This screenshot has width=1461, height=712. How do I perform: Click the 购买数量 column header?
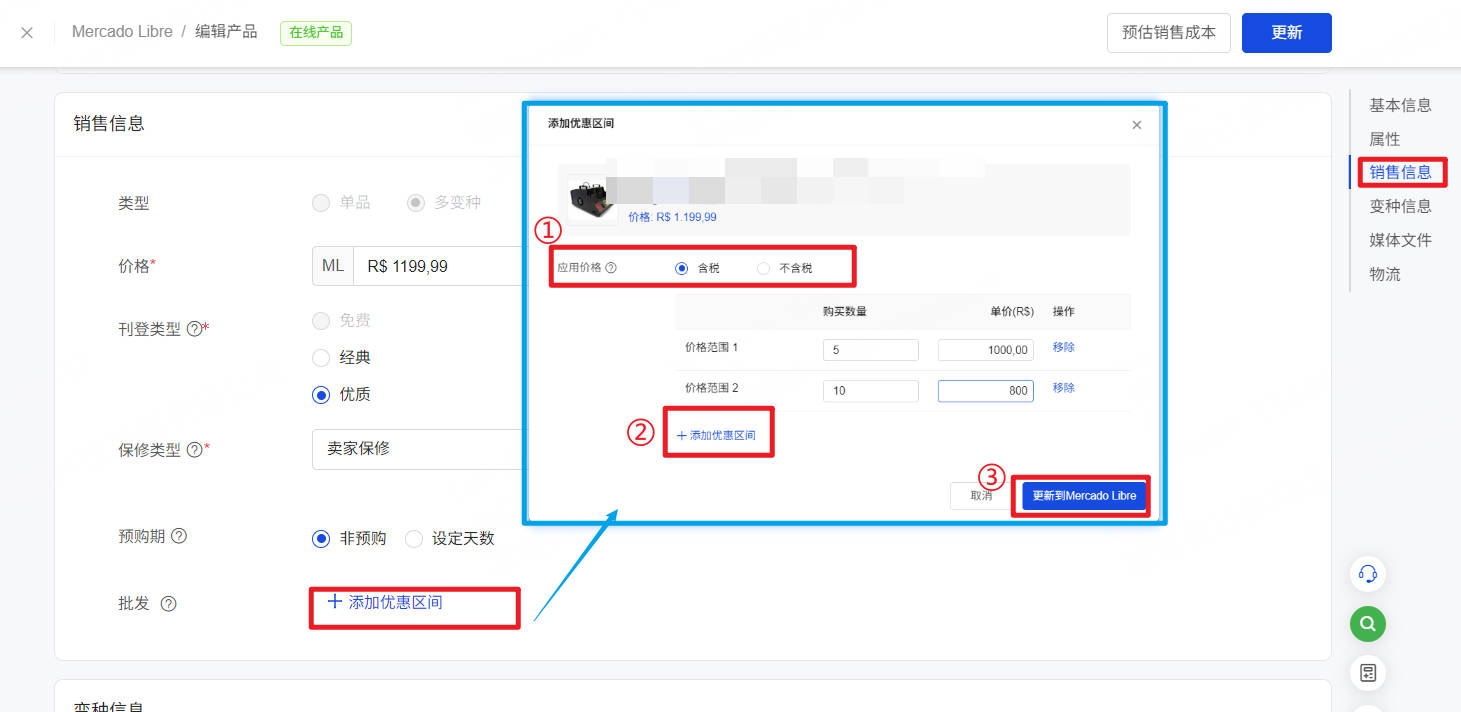844,311
